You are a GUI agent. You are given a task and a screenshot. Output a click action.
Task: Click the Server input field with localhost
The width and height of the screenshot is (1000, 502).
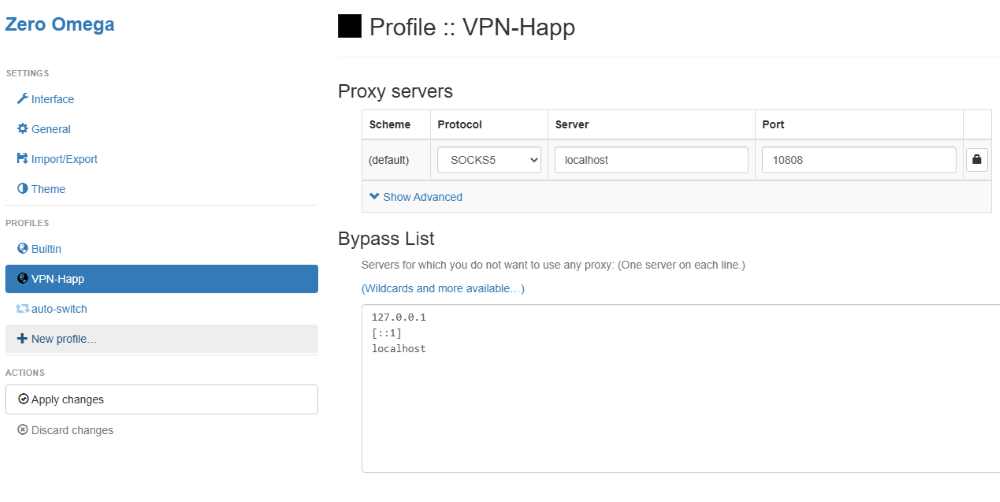[651, 160]
